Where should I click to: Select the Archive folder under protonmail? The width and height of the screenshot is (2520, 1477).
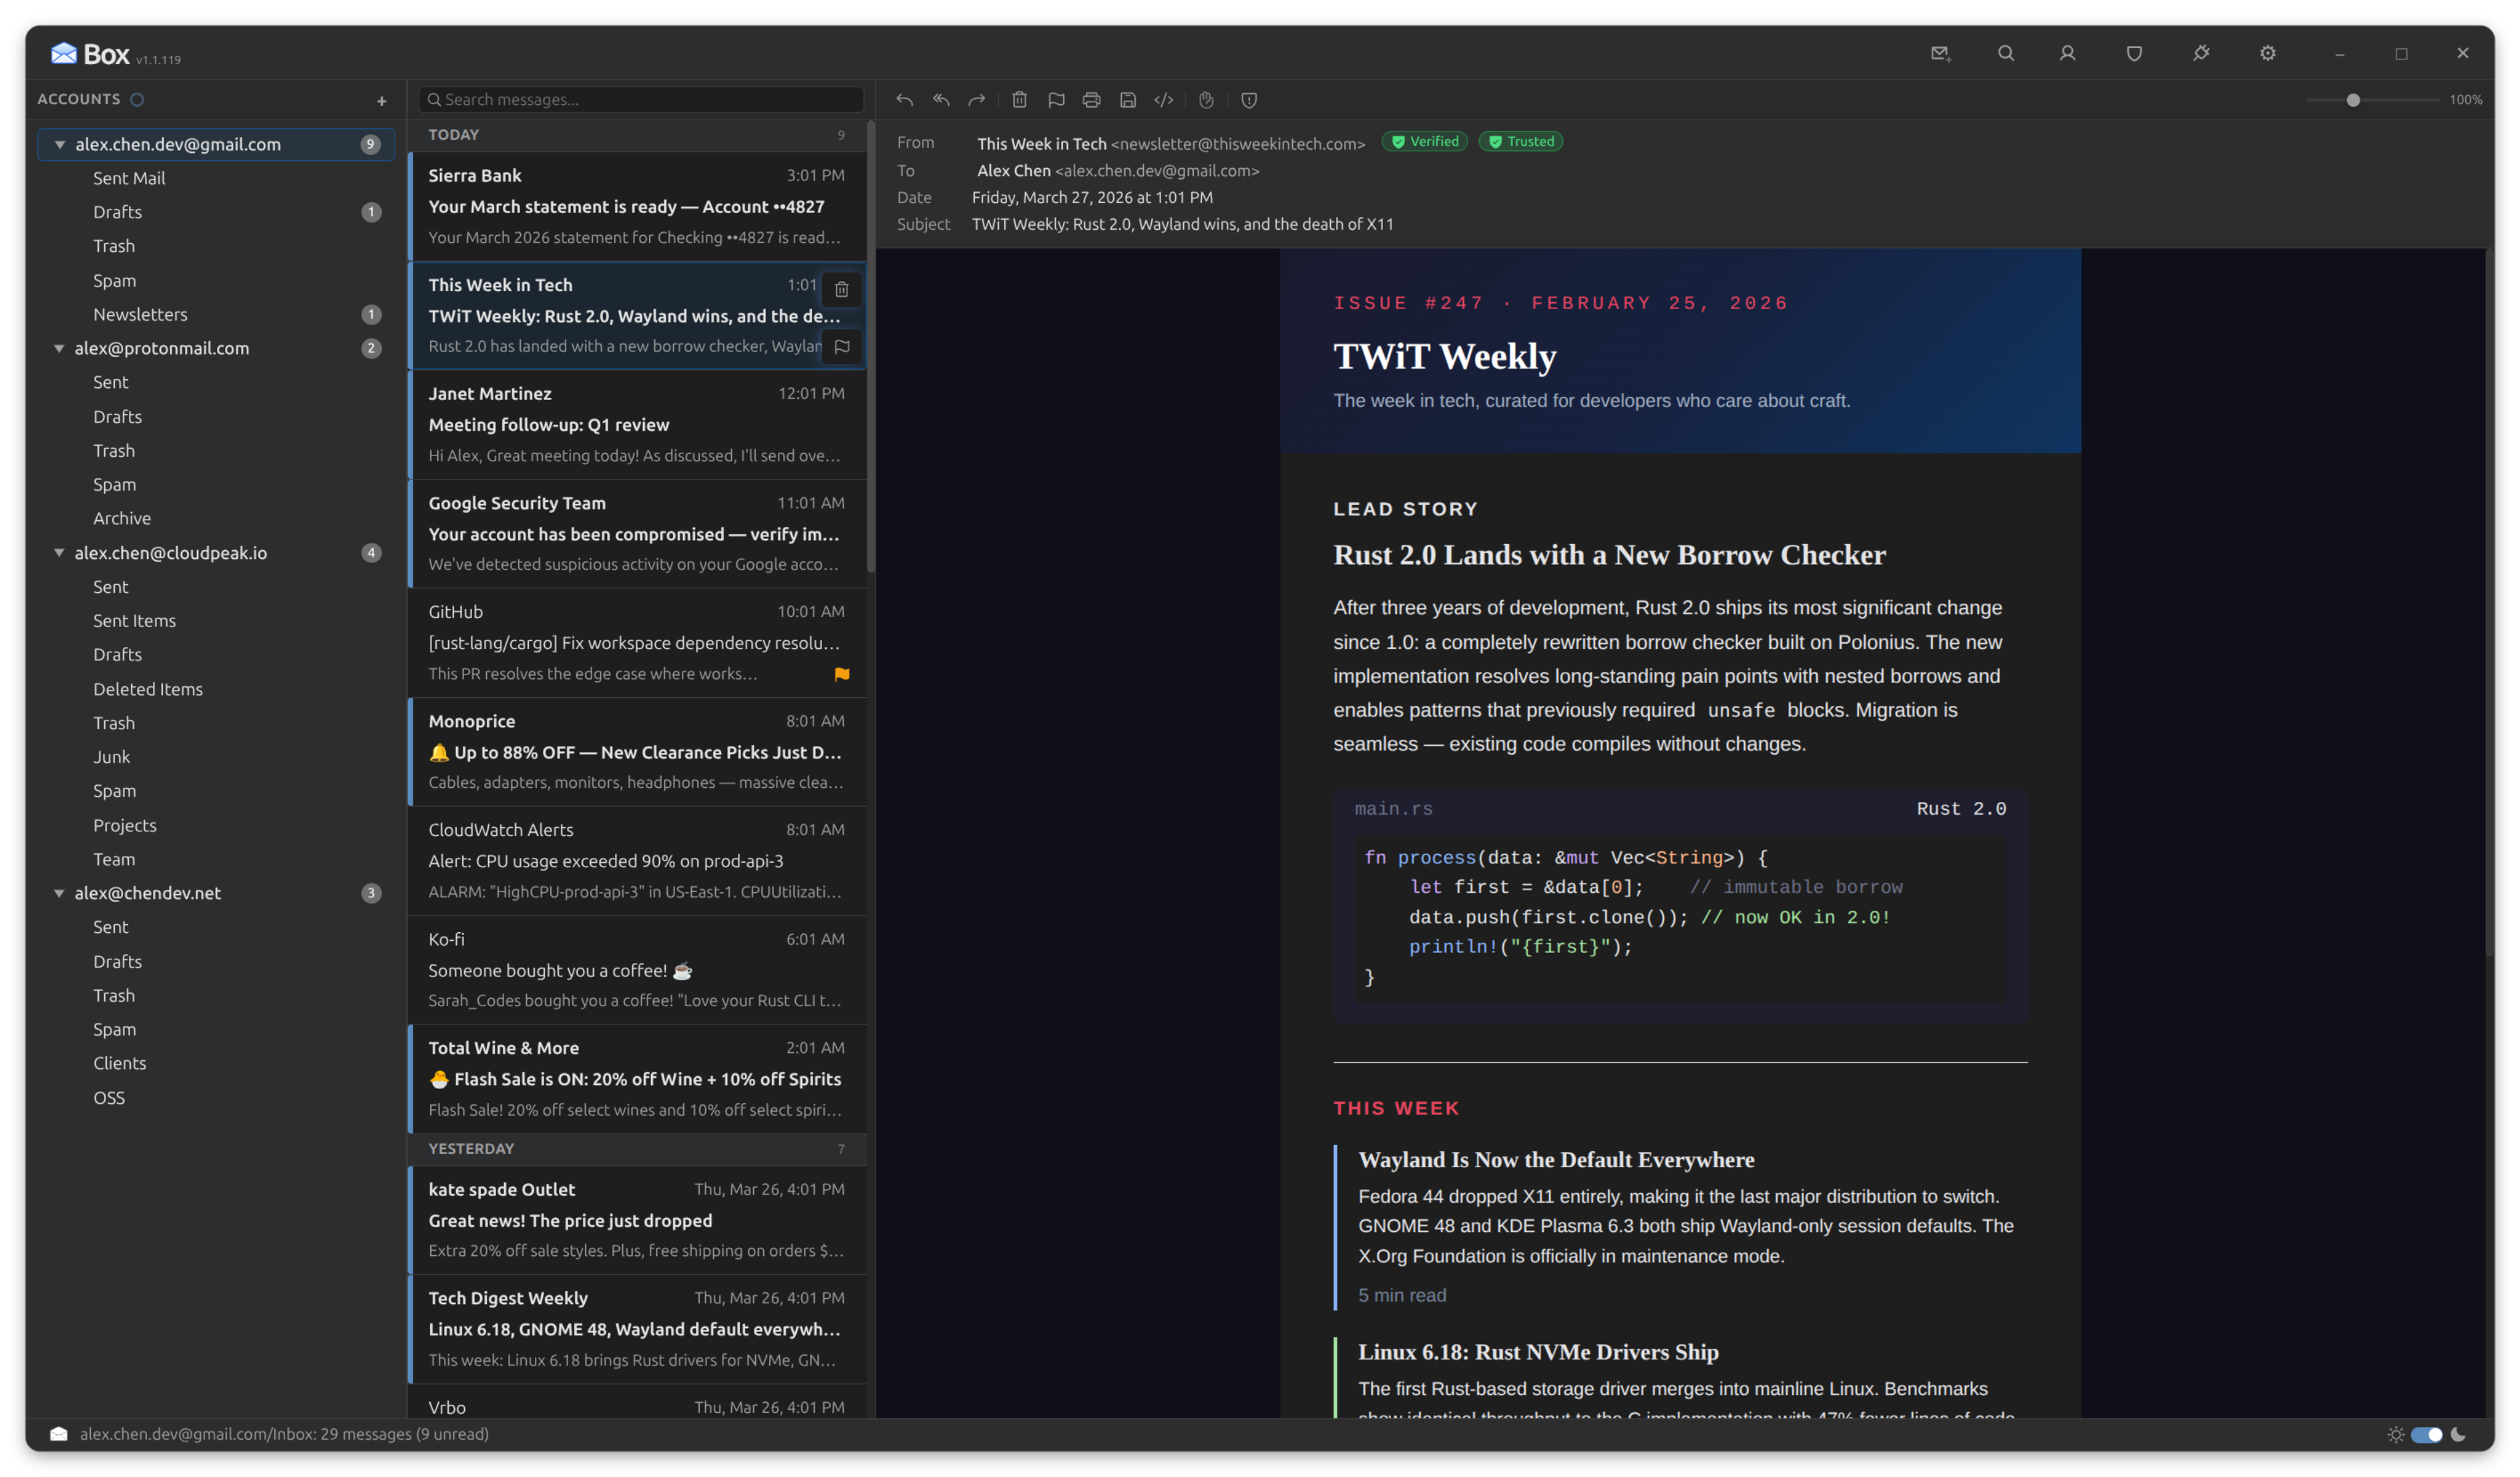point(122,518)
